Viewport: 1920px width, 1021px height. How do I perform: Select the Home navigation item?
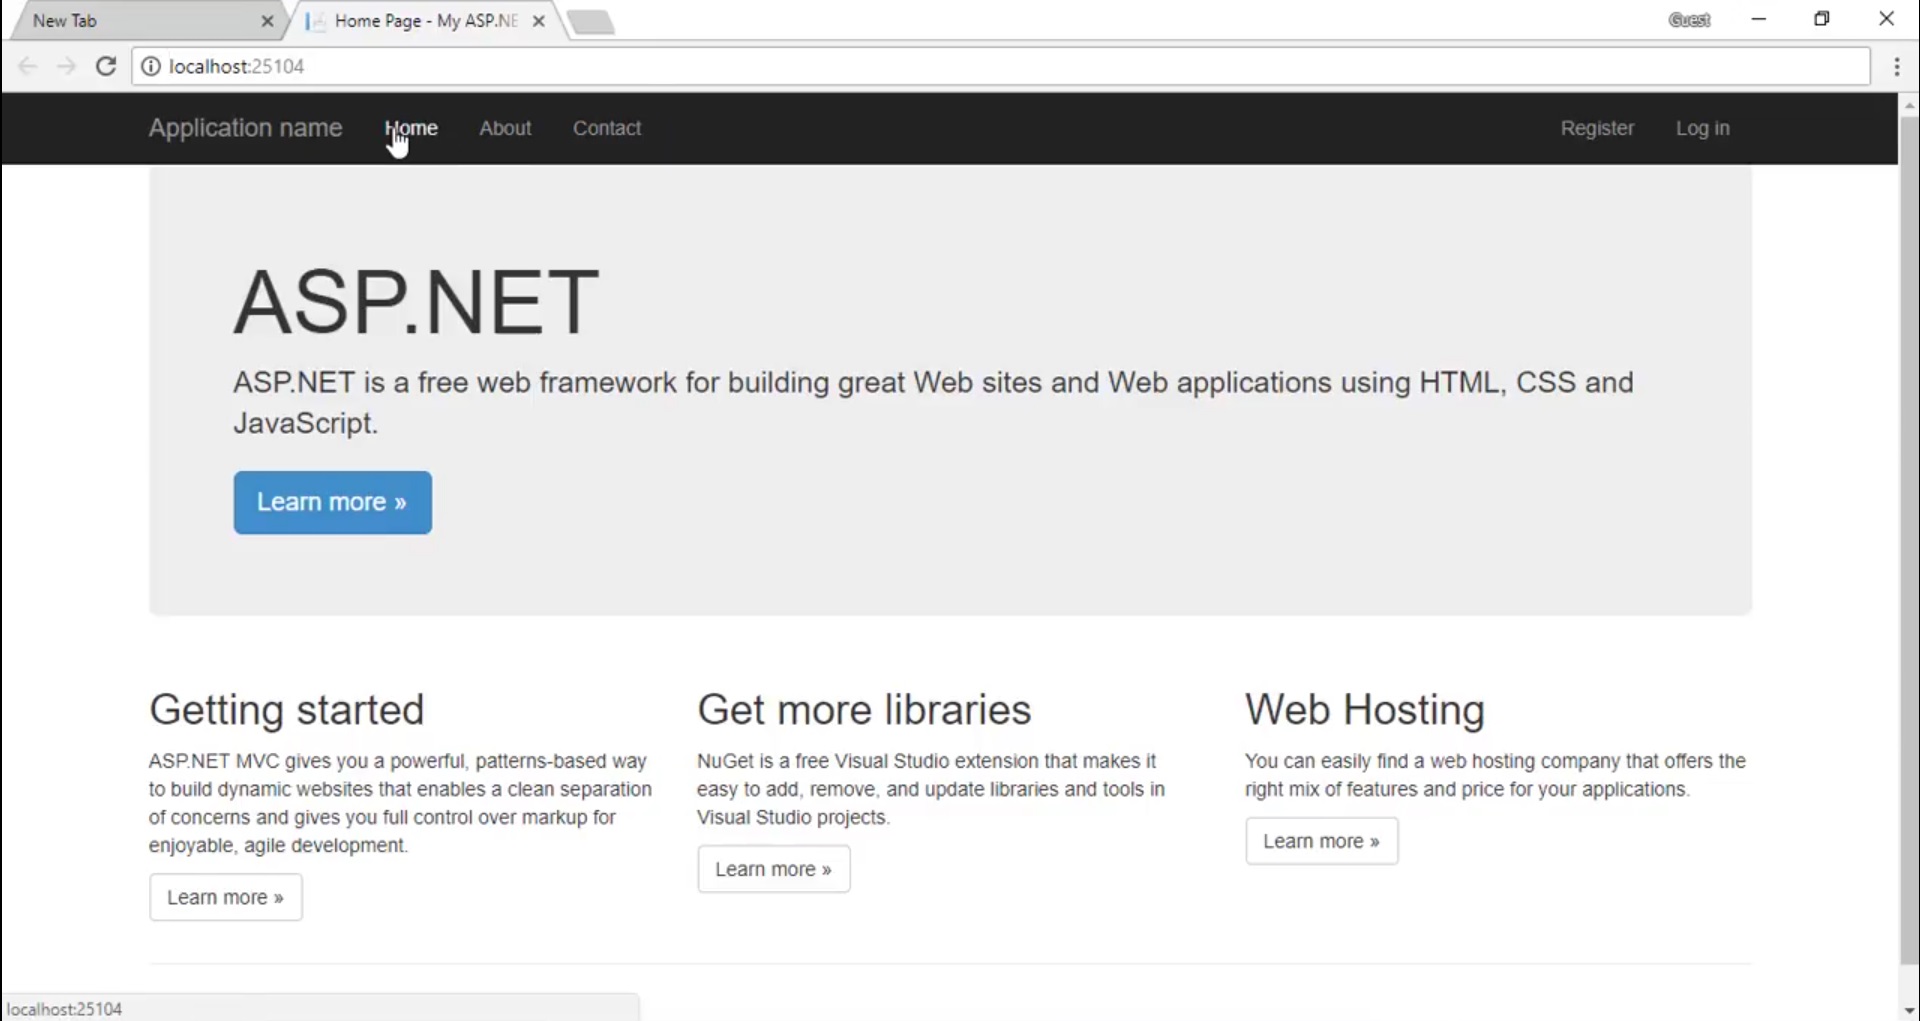pos(411,128)
